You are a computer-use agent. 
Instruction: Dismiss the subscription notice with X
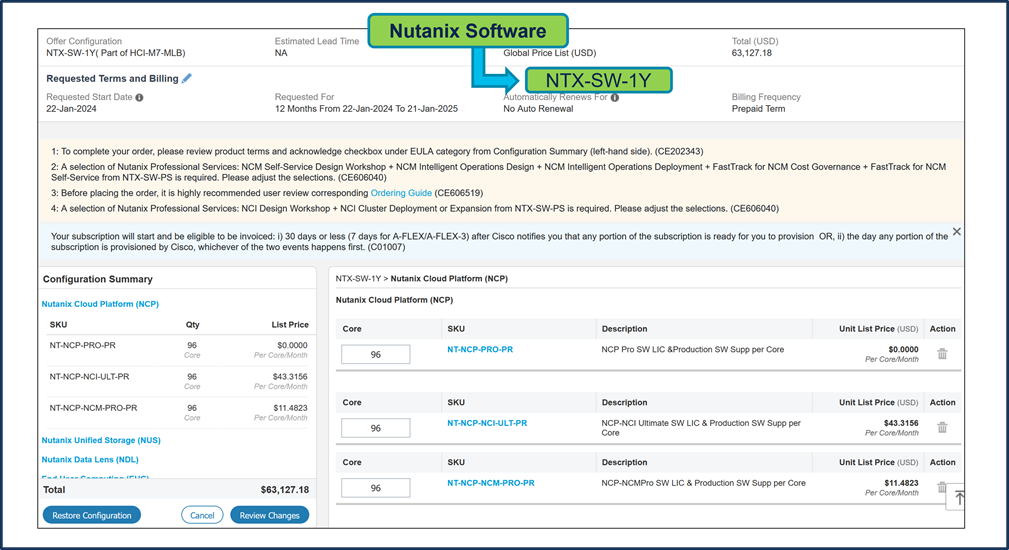coord(956,232)
